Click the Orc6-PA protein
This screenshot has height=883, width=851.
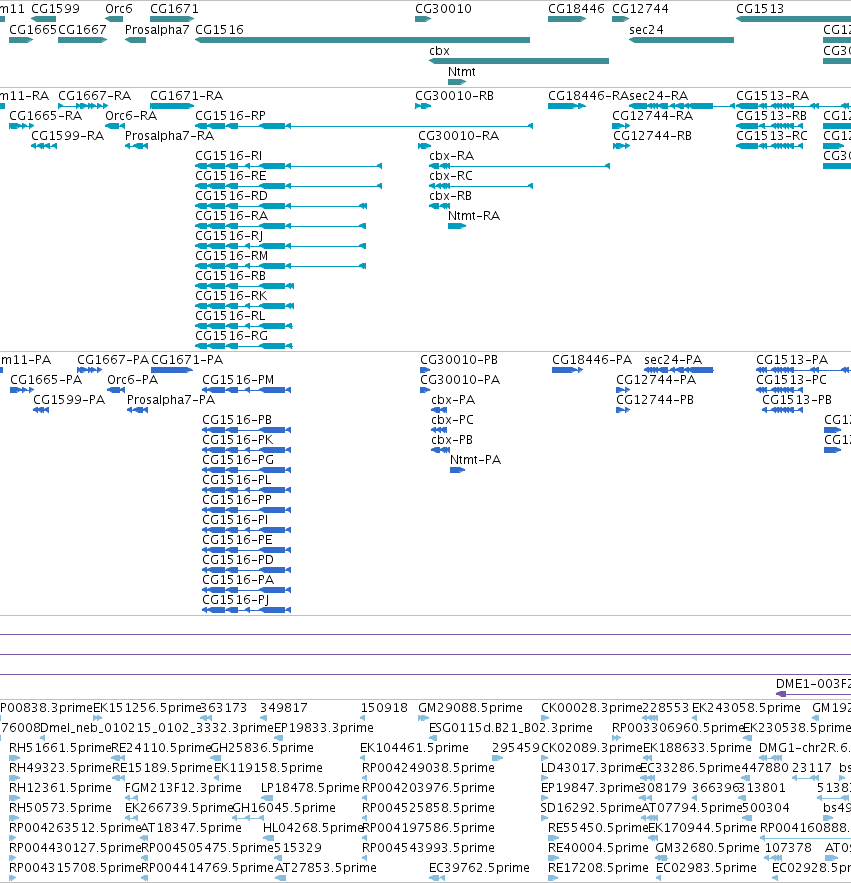pos(116,390)
